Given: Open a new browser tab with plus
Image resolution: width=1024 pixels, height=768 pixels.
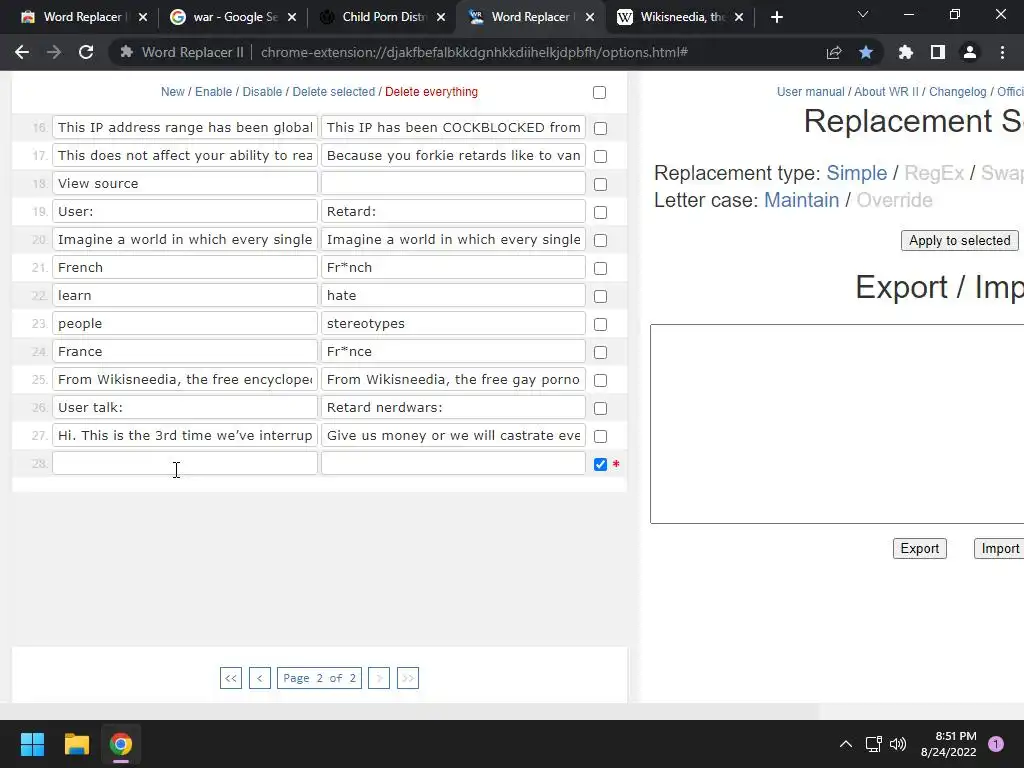Looking at the screenshot, I should pos(776,17).
